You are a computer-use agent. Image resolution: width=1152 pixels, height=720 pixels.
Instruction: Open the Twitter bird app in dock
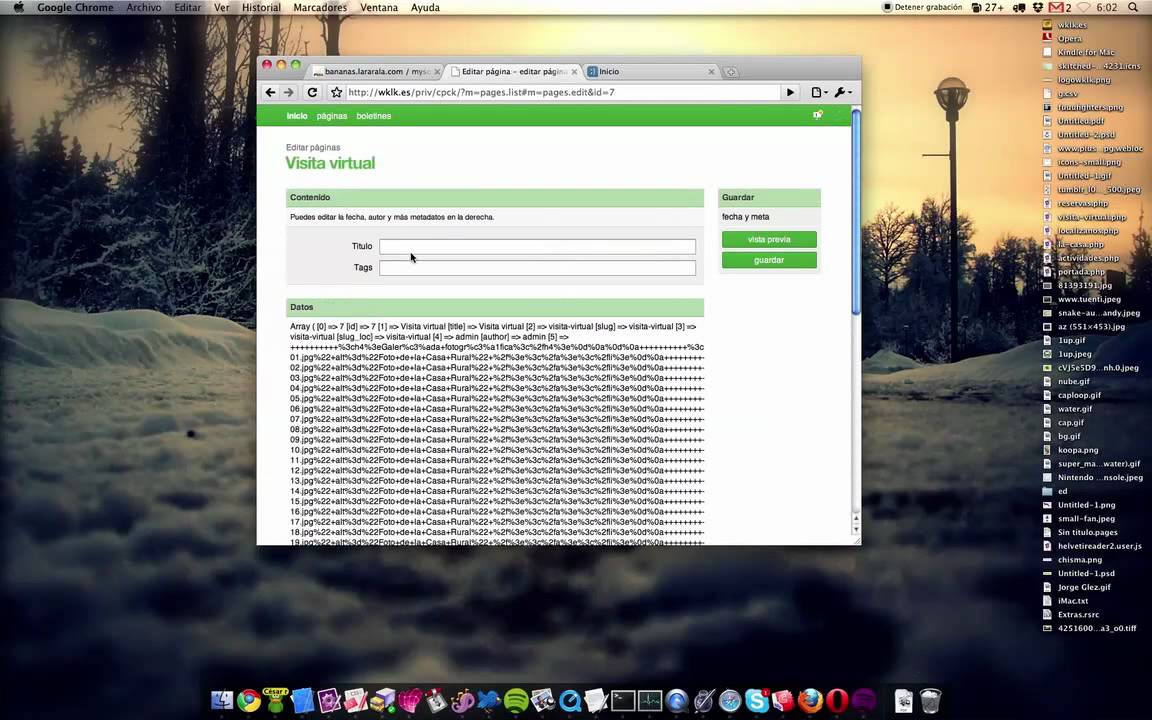coord(489,700)
